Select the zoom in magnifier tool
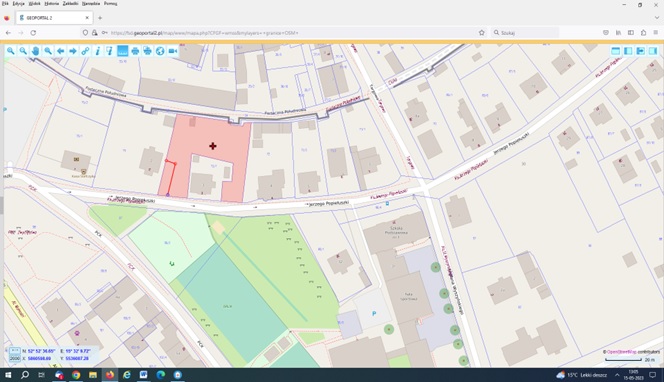Viewport: 664px width, 382px height. (x=11, y=51)
